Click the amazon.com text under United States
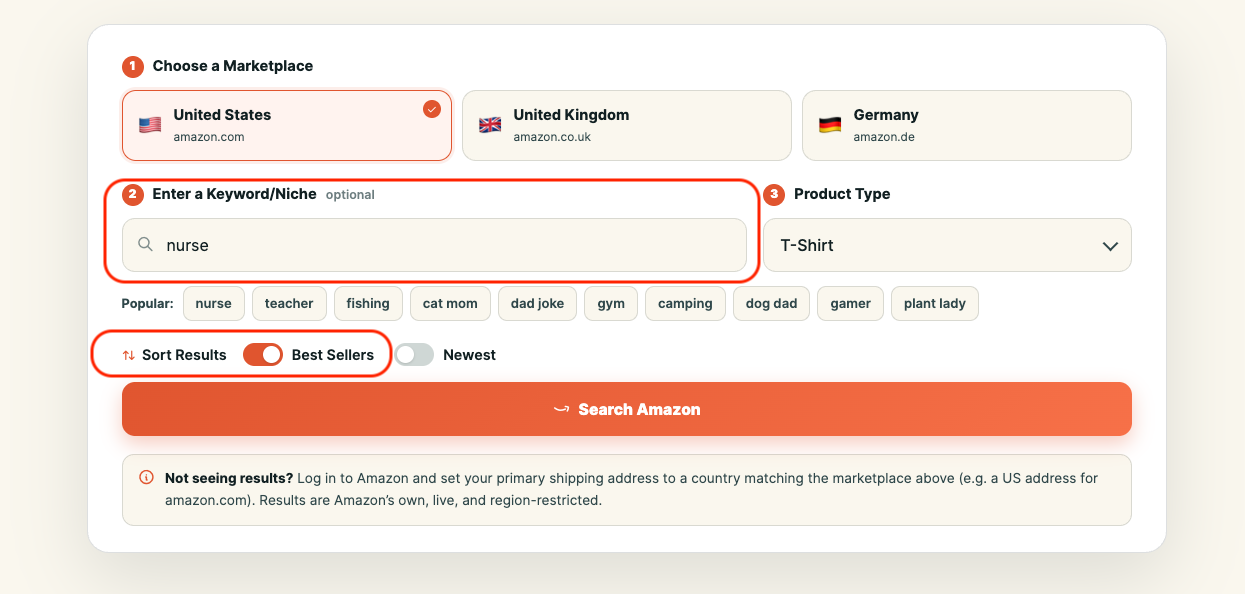This screenshot has height=594, width=1245. pyautogui.click(x=209, y=137)
